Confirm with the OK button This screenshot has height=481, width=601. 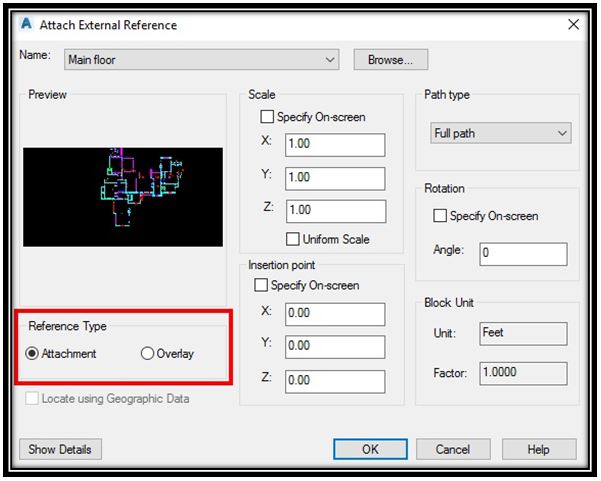click(370, 449)
